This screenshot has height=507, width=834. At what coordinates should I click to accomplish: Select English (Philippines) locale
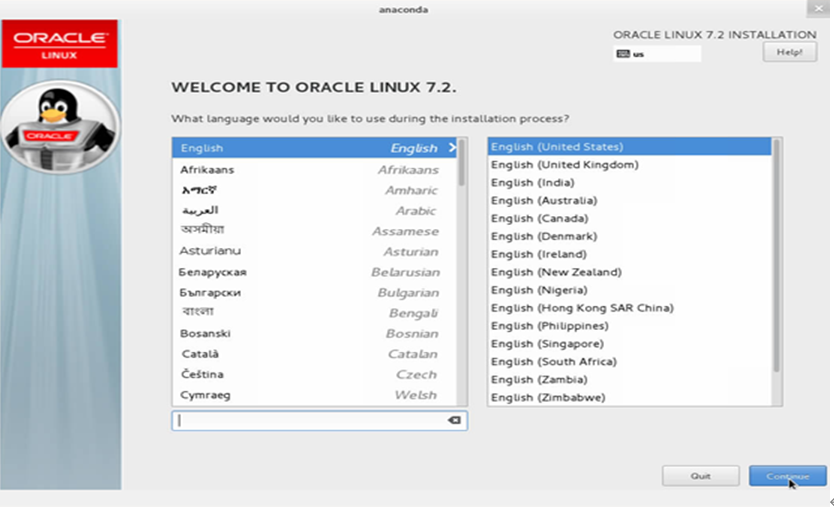click(630, 326)
